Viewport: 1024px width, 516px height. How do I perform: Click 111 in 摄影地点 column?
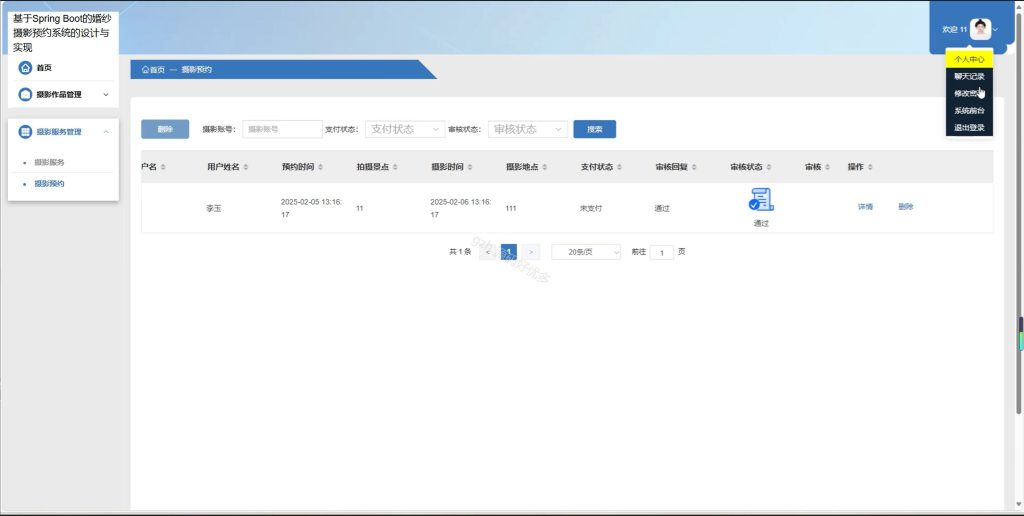(511, 208)
